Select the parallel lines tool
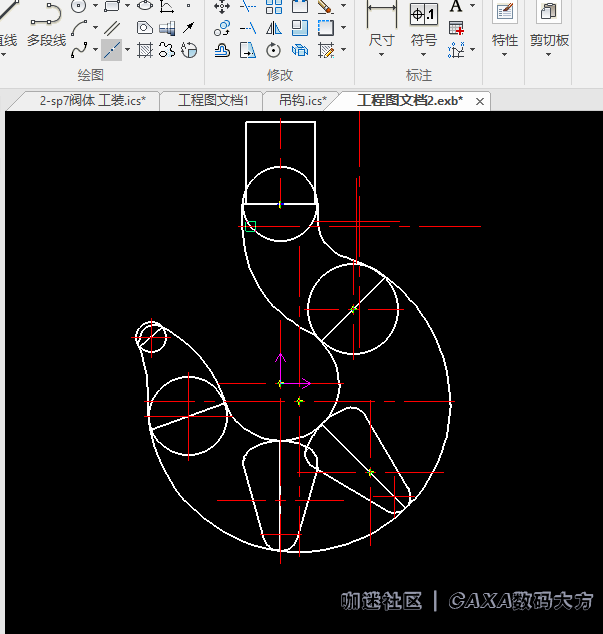This screenshot has height=634, width=603. point(111,28)
